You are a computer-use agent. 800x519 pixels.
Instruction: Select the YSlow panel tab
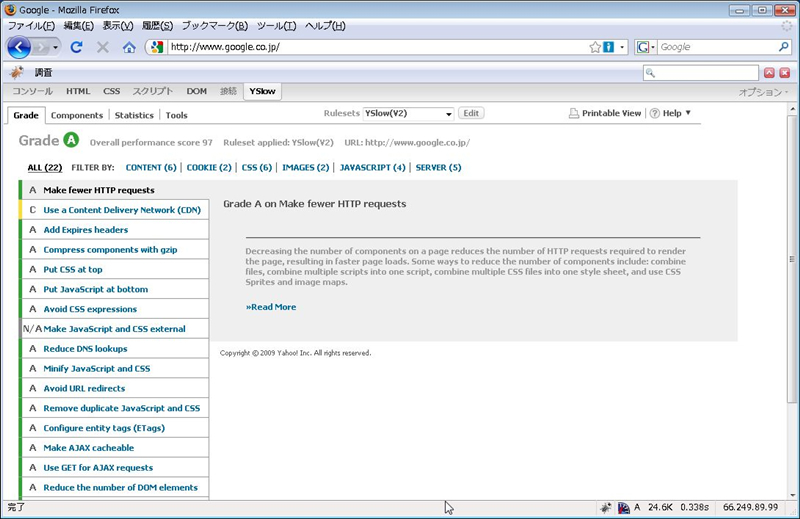tap(262, 91)
